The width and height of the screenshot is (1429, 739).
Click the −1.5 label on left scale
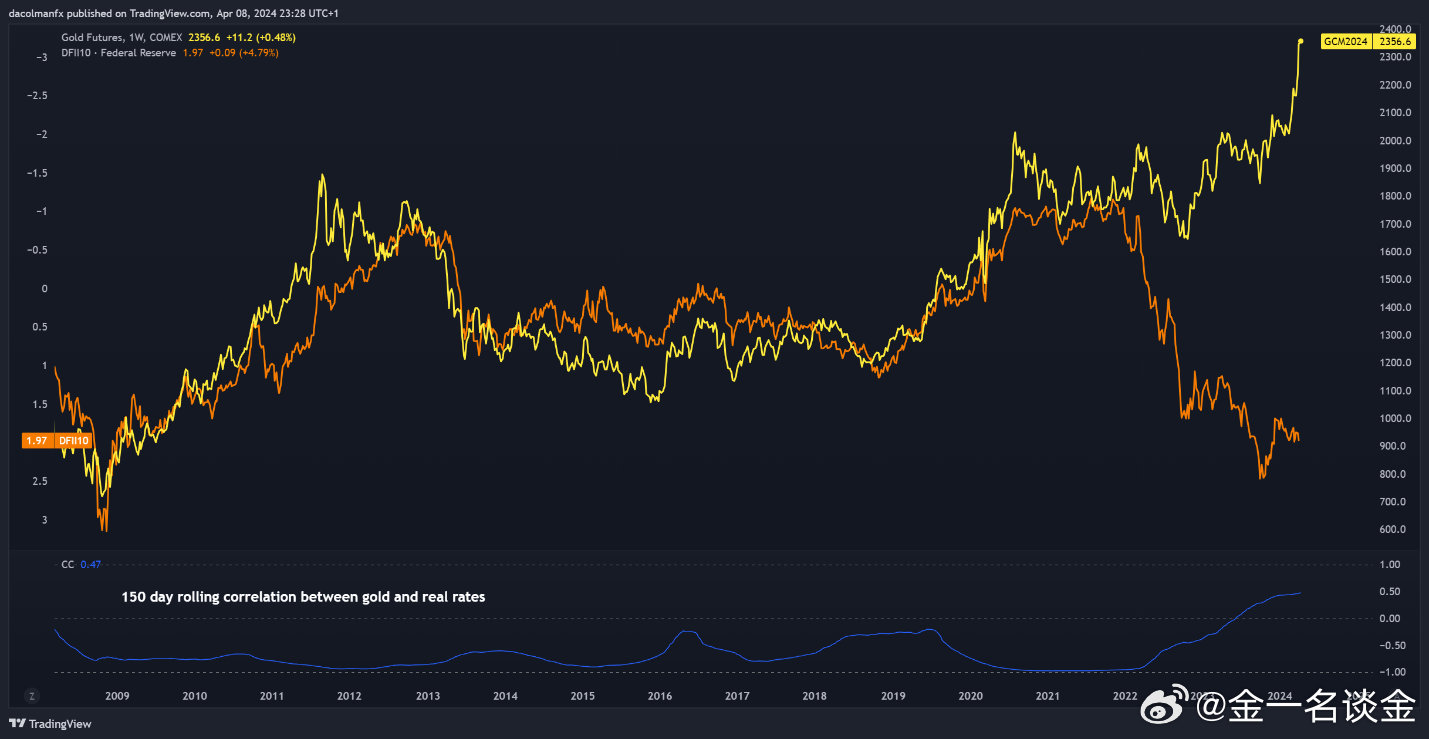(x=37, y=173)
